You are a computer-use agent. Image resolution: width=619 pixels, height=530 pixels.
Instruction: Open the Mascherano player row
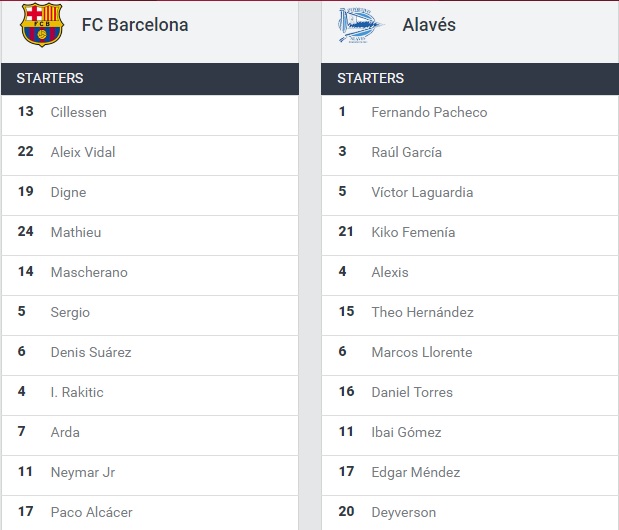89,272
